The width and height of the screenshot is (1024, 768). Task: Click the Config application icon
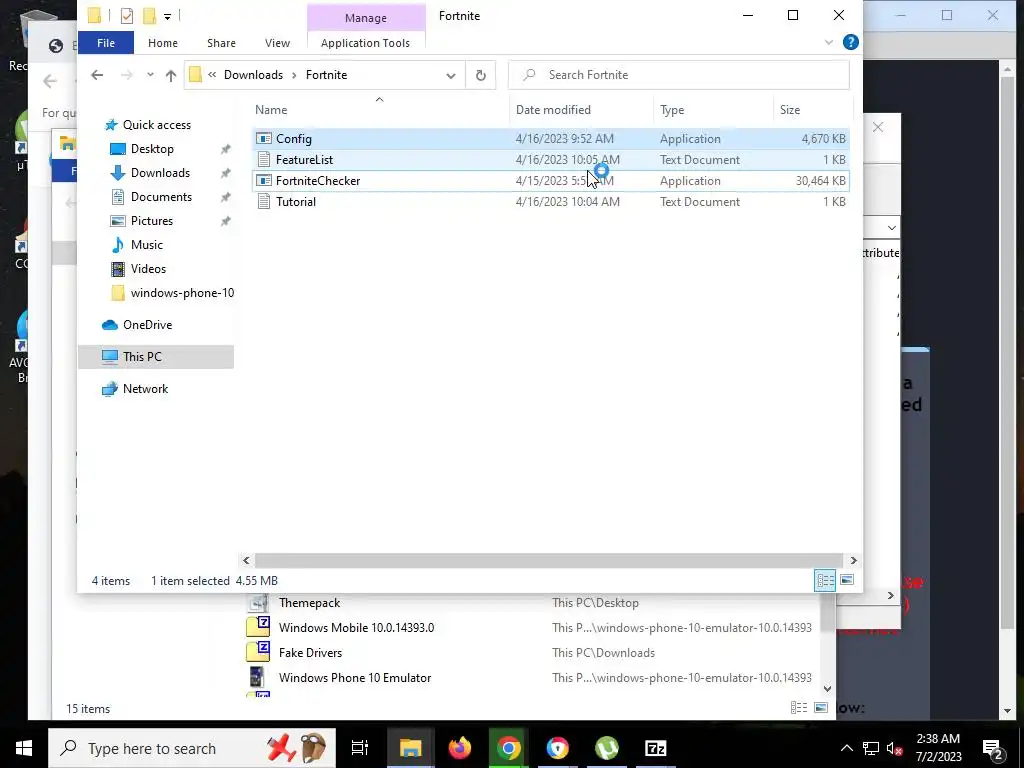click(264, 138)
